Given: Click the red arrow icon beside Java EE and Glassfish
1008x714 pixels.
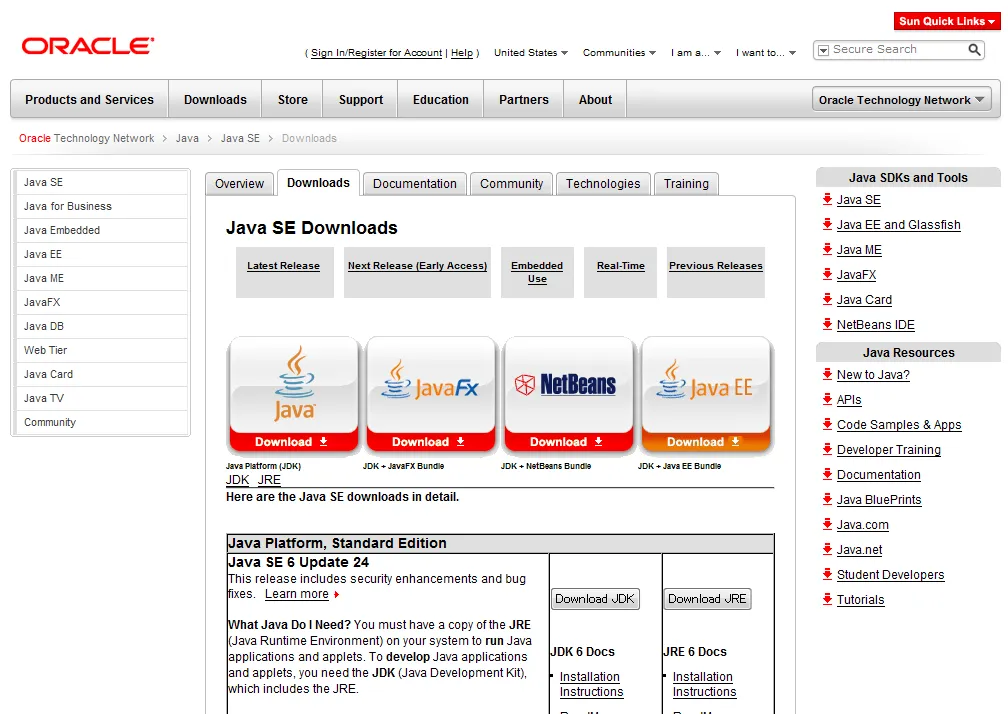Looking at the screenshot, I should [x=827, y=224].
